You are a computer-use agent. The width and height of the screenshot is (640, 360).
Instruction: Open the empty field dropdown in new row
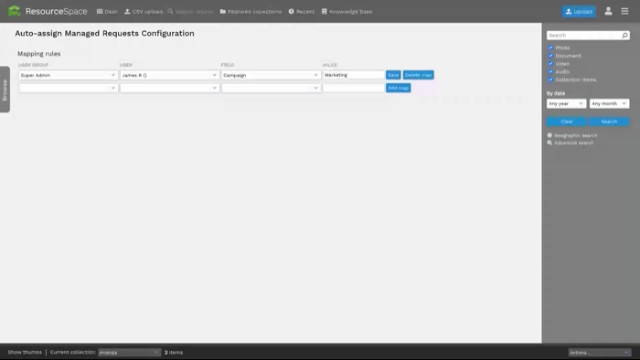pos(270,88)
